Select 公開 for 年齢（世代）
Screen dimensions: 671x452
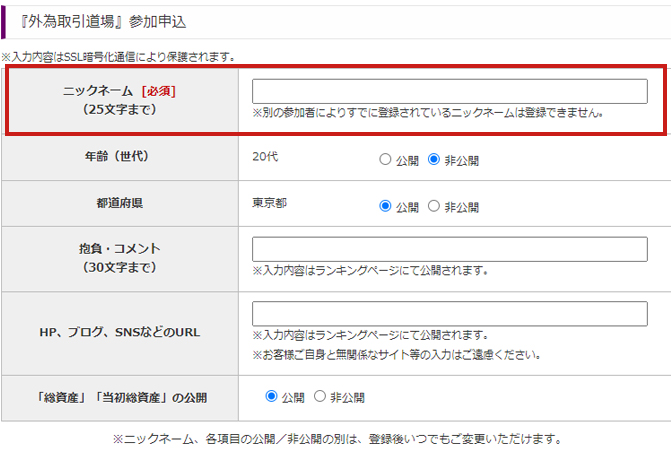(x=385, y=159)
